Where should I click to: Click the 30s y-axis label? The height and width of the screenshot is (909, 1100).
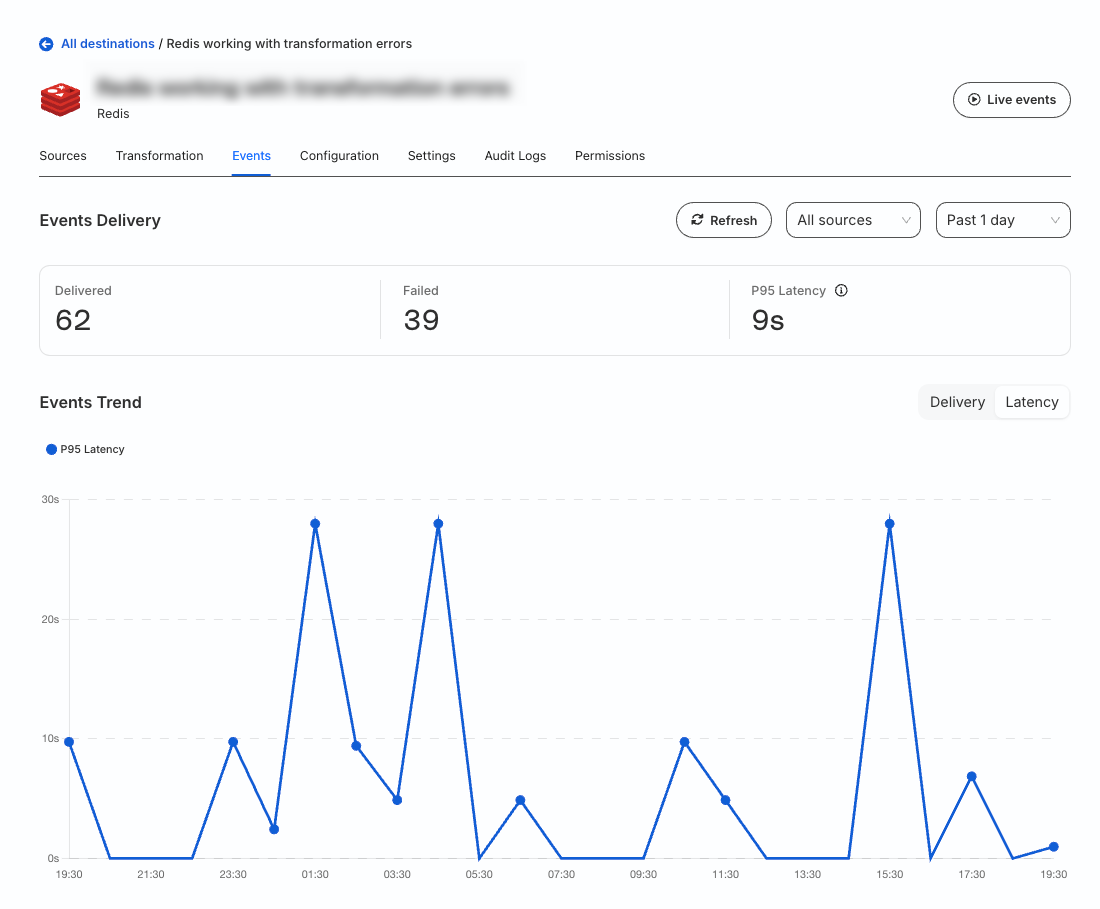50,499
